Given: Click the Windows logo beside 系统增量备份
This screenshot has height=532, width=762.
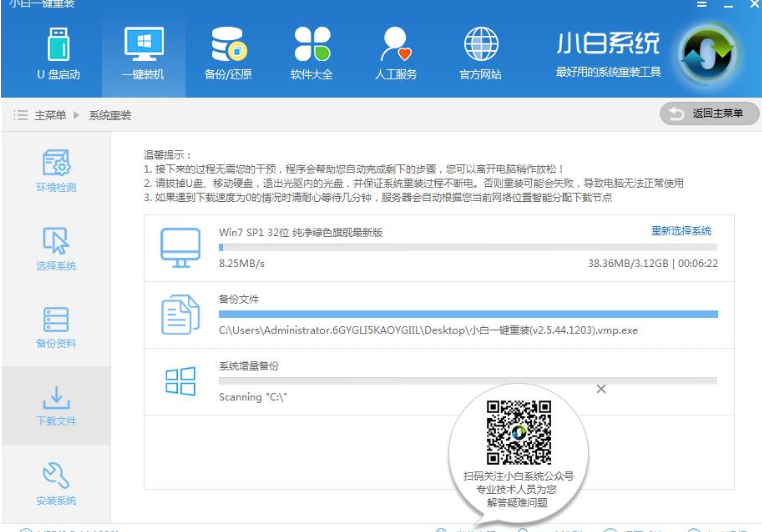Looking at the screenshot, I should [181, 381].
